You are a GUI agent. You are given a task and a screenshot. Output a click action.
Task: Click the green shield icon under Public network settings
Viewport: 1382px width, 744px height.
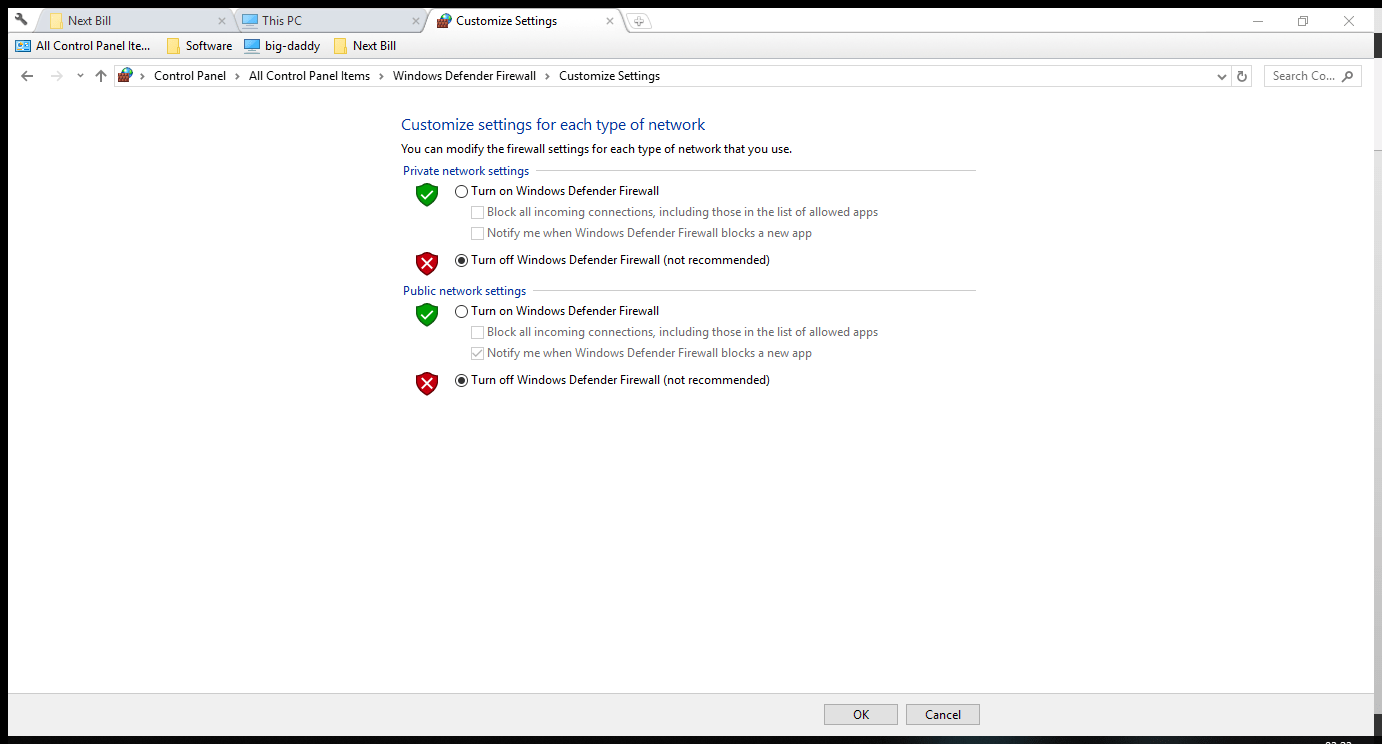pyautogui.click(x=426, y=314)
